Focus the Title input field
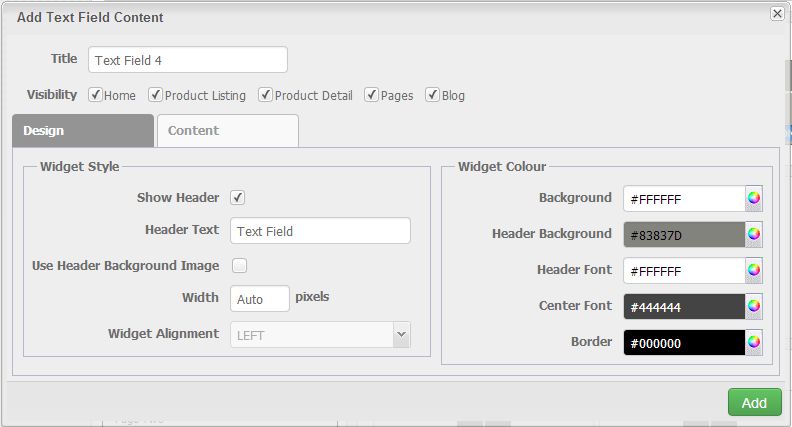 coord(188,60)
